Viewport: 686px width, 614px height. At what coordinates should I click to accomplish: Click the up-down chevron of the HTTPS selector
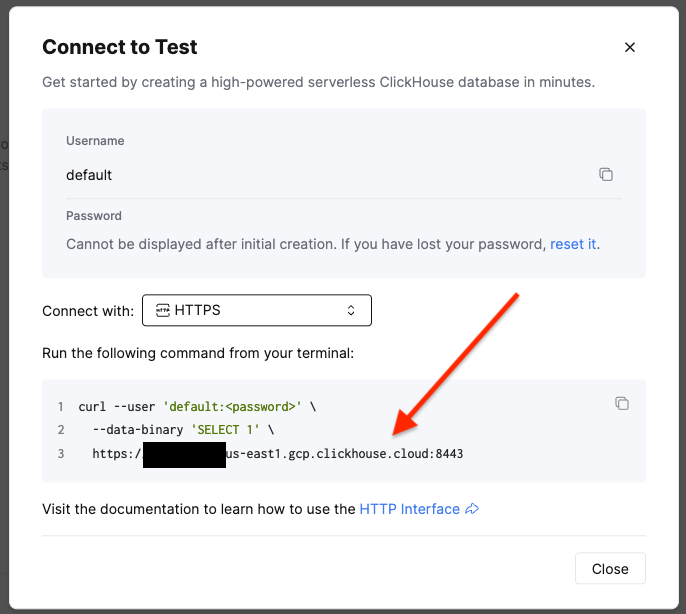click(x=351, y=310)
